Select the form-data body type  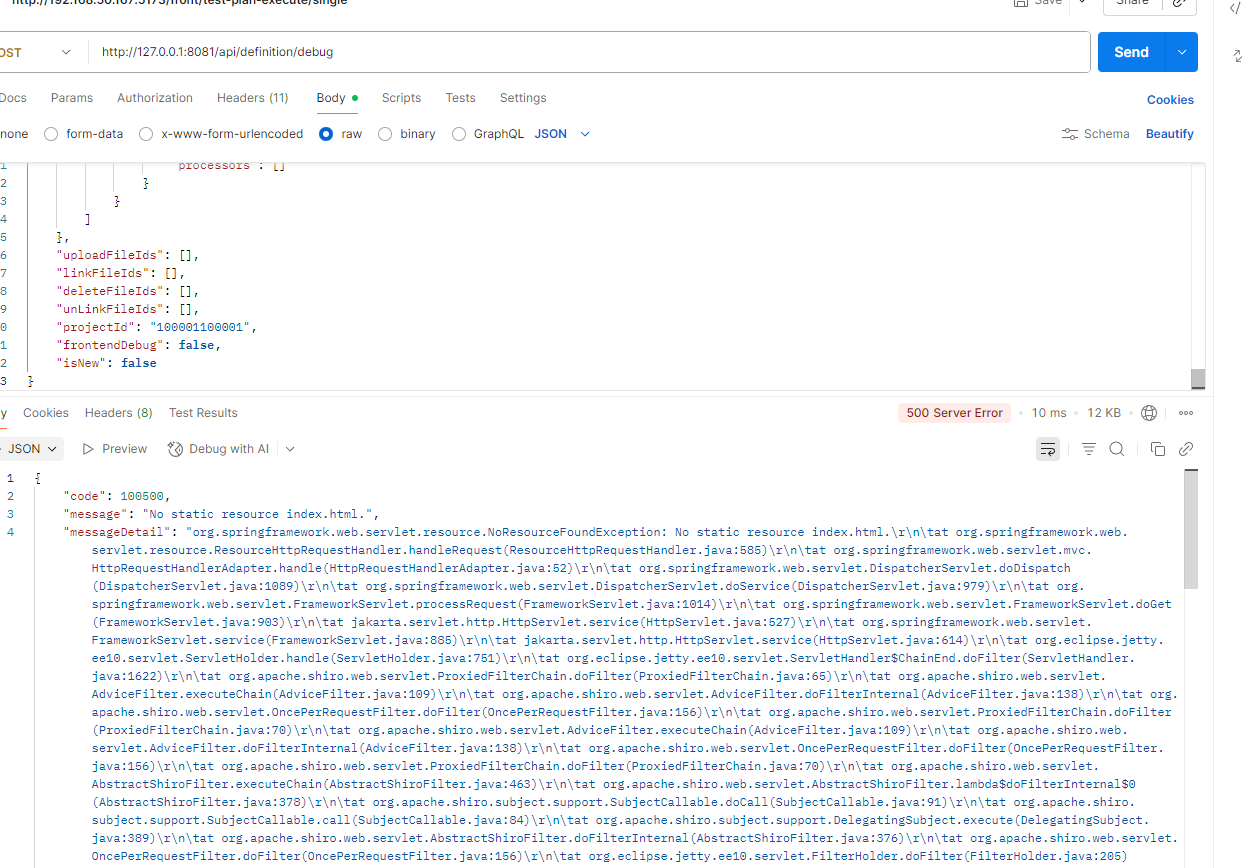pos(53,134)
